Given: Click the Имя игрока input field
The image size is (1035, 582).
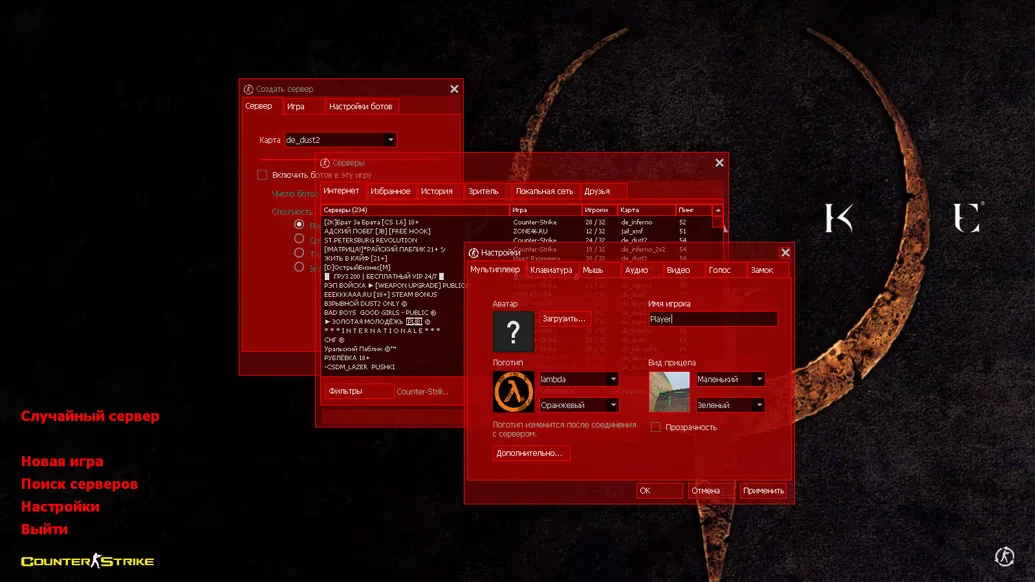Looking at the screenshot, I should click(712, 319).
